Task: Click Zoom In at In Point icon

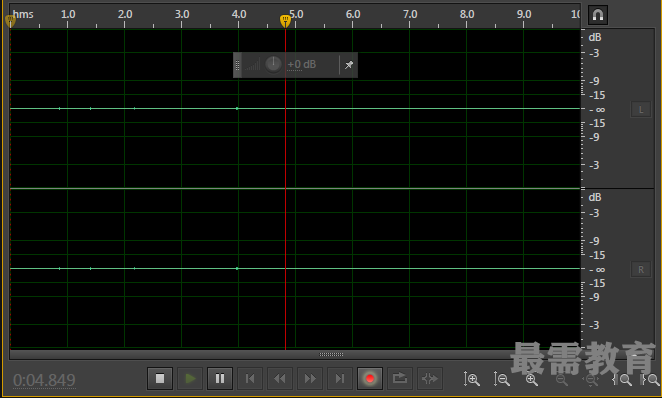Action: click(x=622, y=379)
